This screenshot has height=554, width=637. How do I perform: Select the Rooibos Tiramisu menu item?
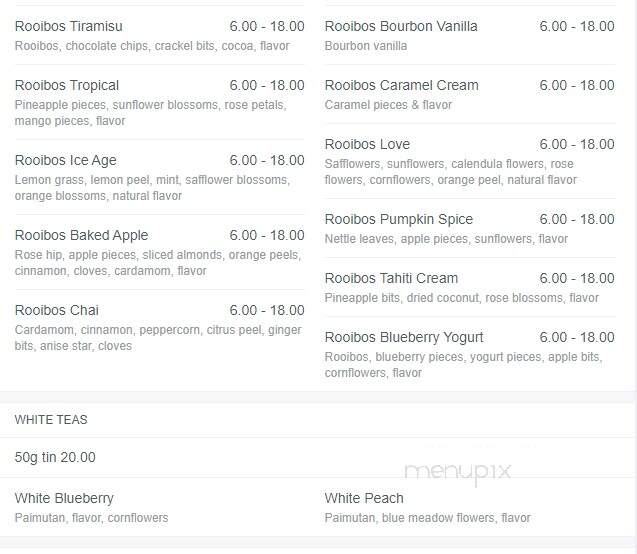click(69, 26)
